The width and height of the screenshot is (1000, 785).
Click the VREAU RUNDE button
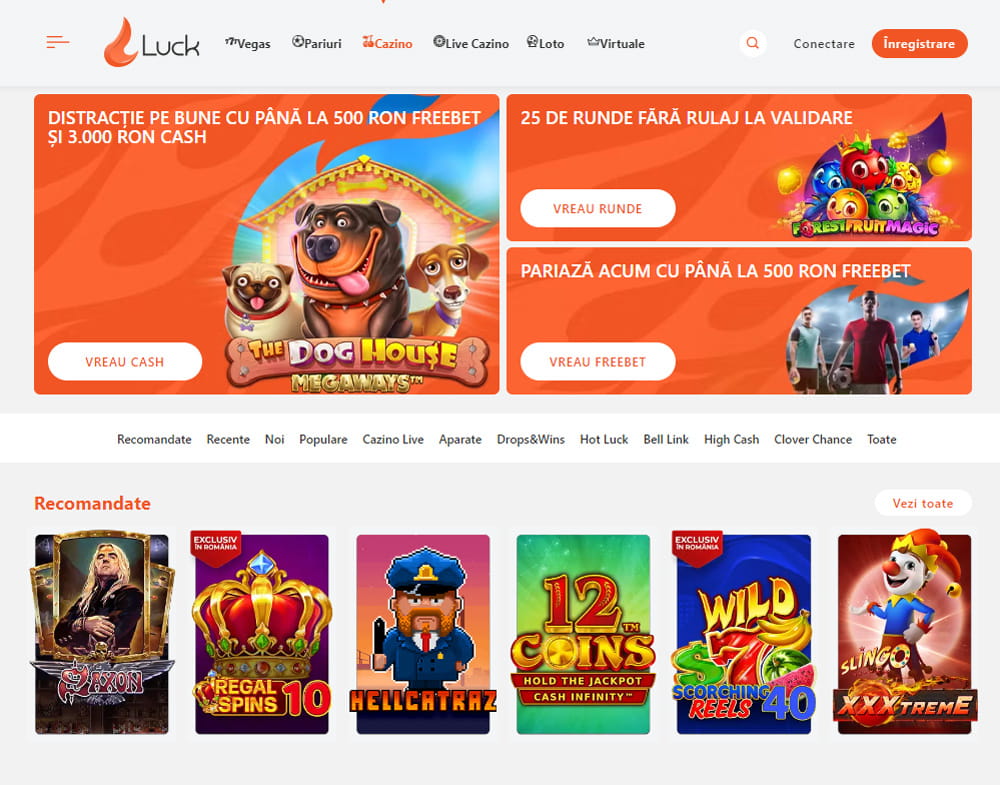tap(598, 209)
